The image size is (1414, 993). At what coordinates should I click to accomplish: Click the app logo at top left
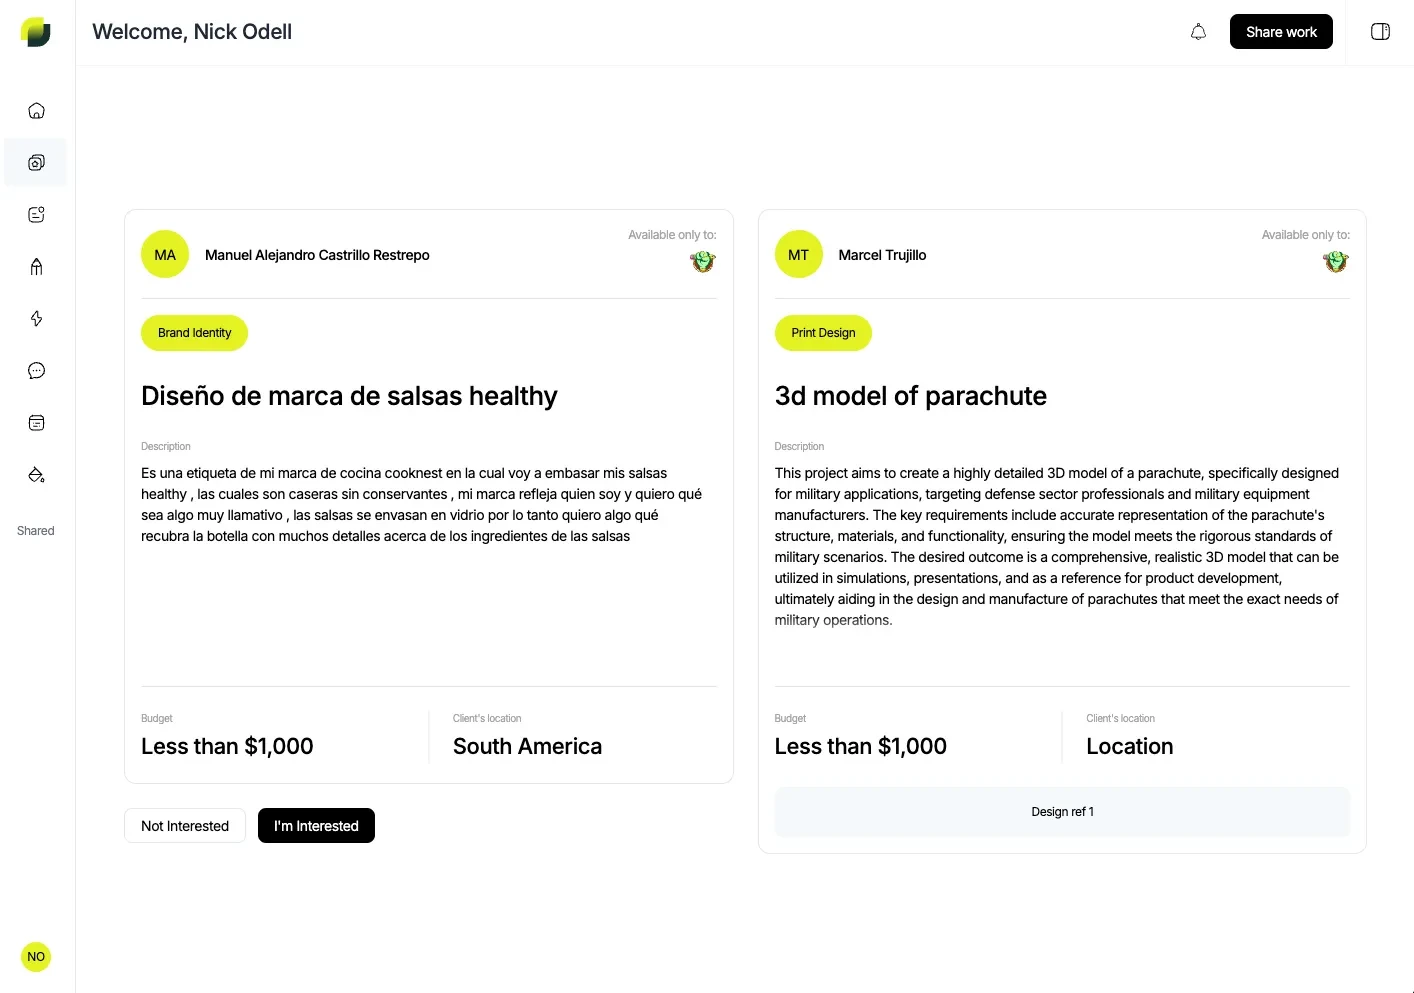coord(36,31)
